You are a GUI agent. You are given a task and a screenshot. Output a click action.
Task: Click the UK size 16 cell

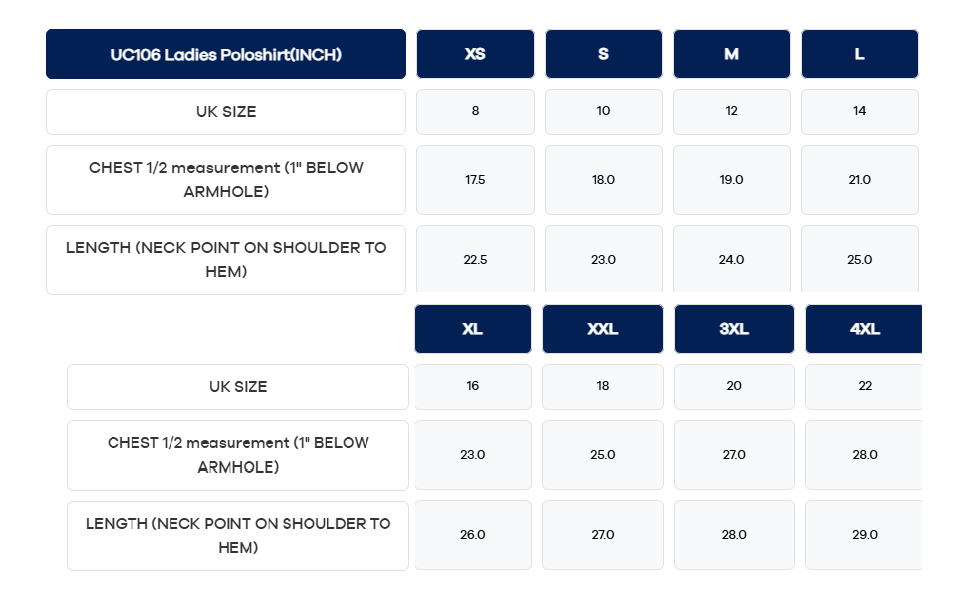pos(473,386)
